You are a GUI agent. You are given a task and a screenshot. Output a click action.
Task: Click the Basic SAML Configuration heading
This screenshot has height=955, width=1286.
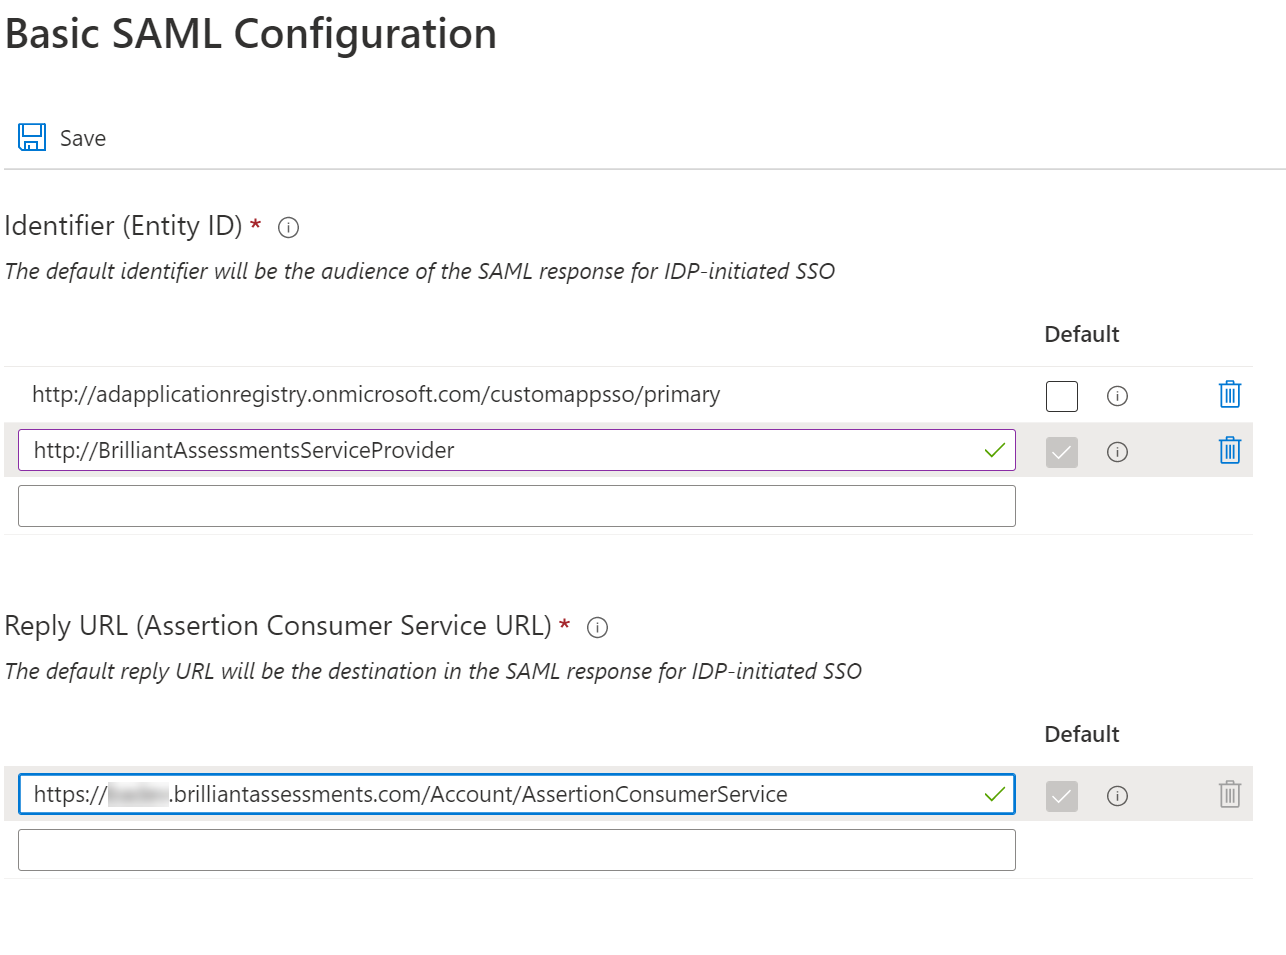coord(251,34)
